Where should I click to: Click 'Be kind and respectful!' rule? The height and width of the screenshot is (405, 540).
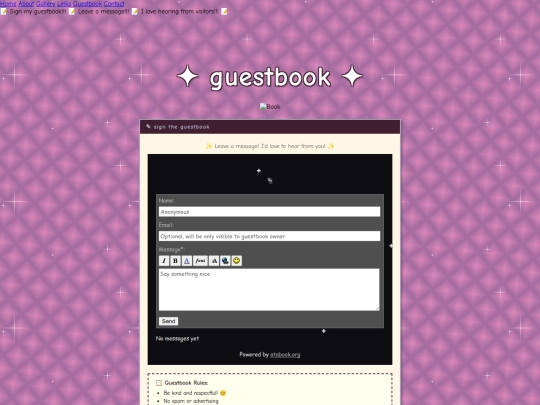coord(191,393)
